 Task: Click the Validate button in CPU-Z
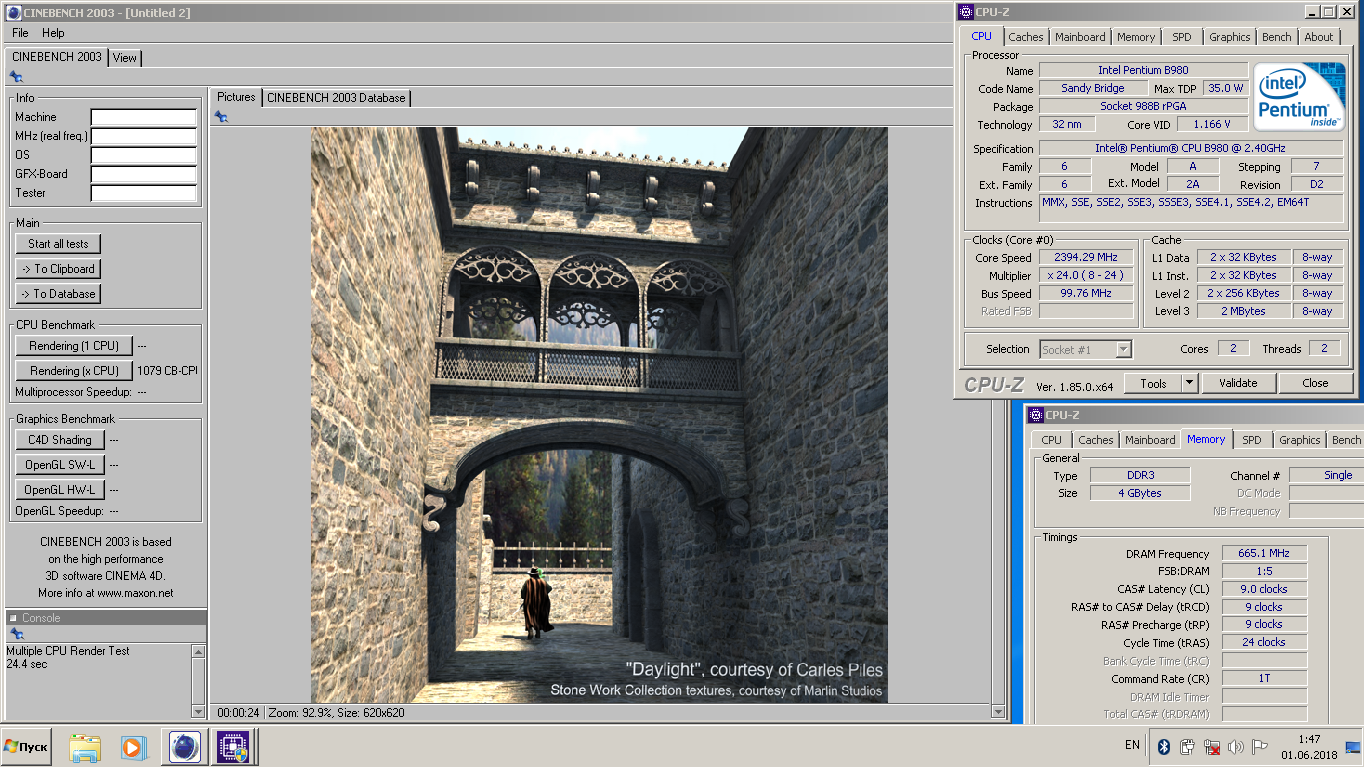[x=1237, y=383]
